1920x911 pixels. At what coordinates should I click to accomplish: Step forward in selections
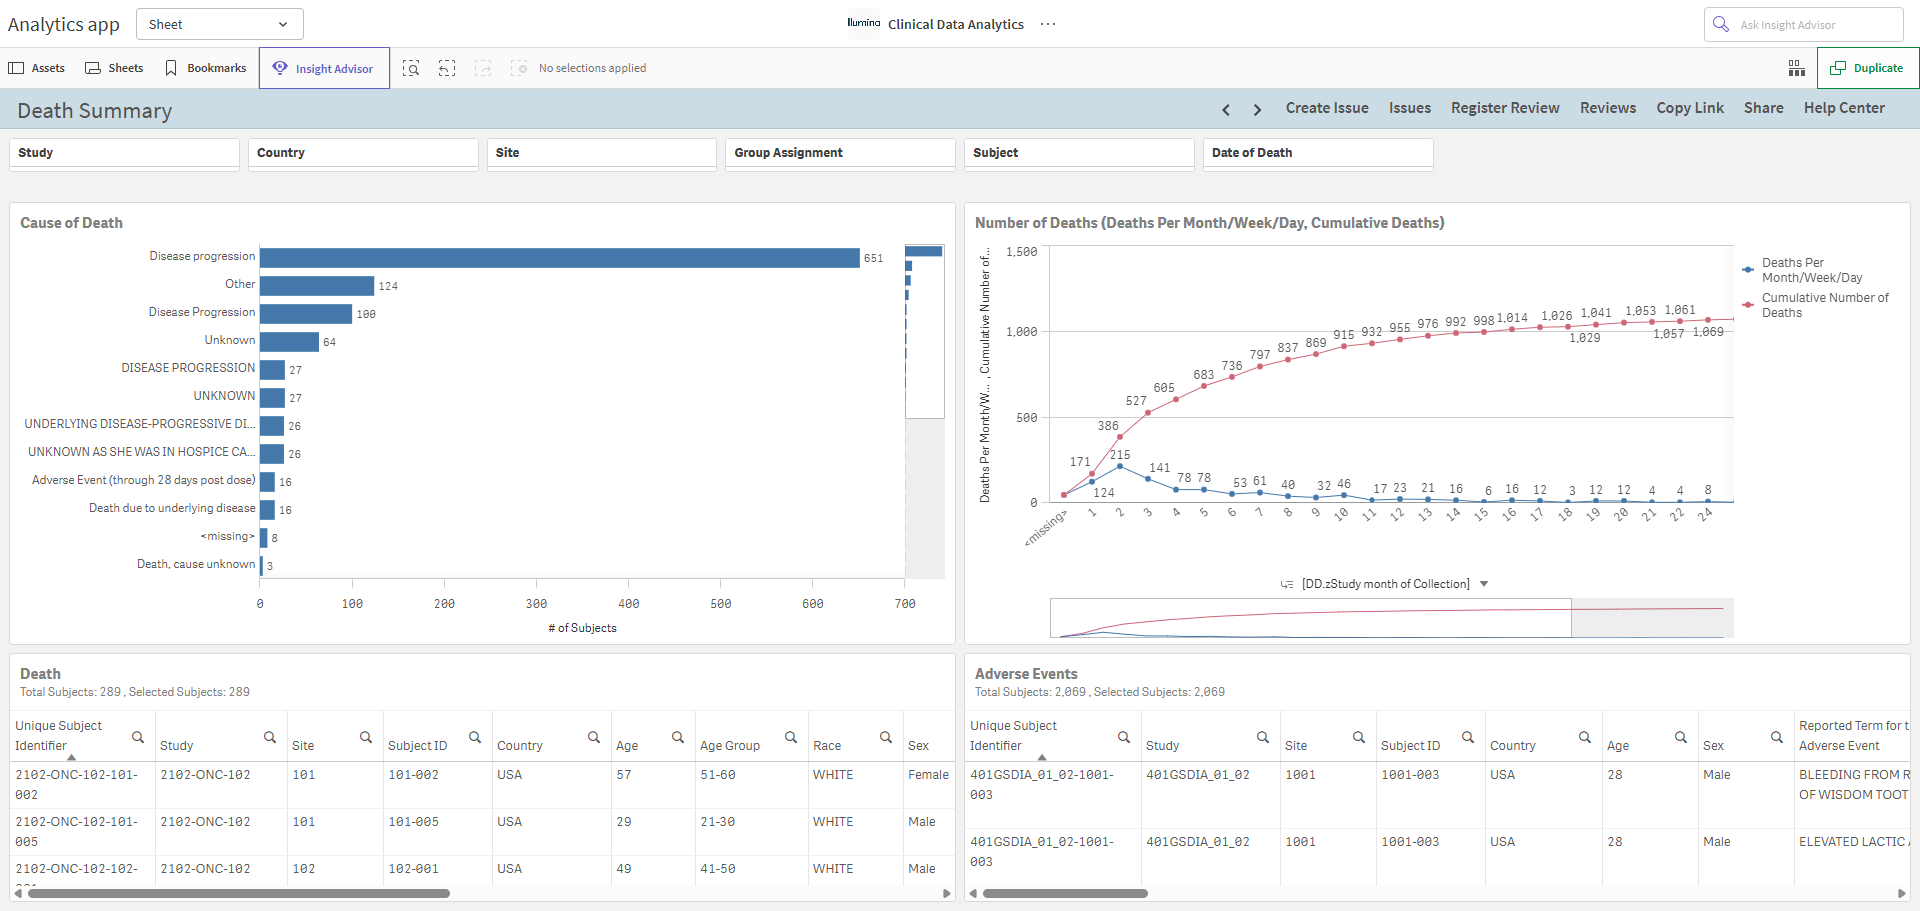(483, 68)
